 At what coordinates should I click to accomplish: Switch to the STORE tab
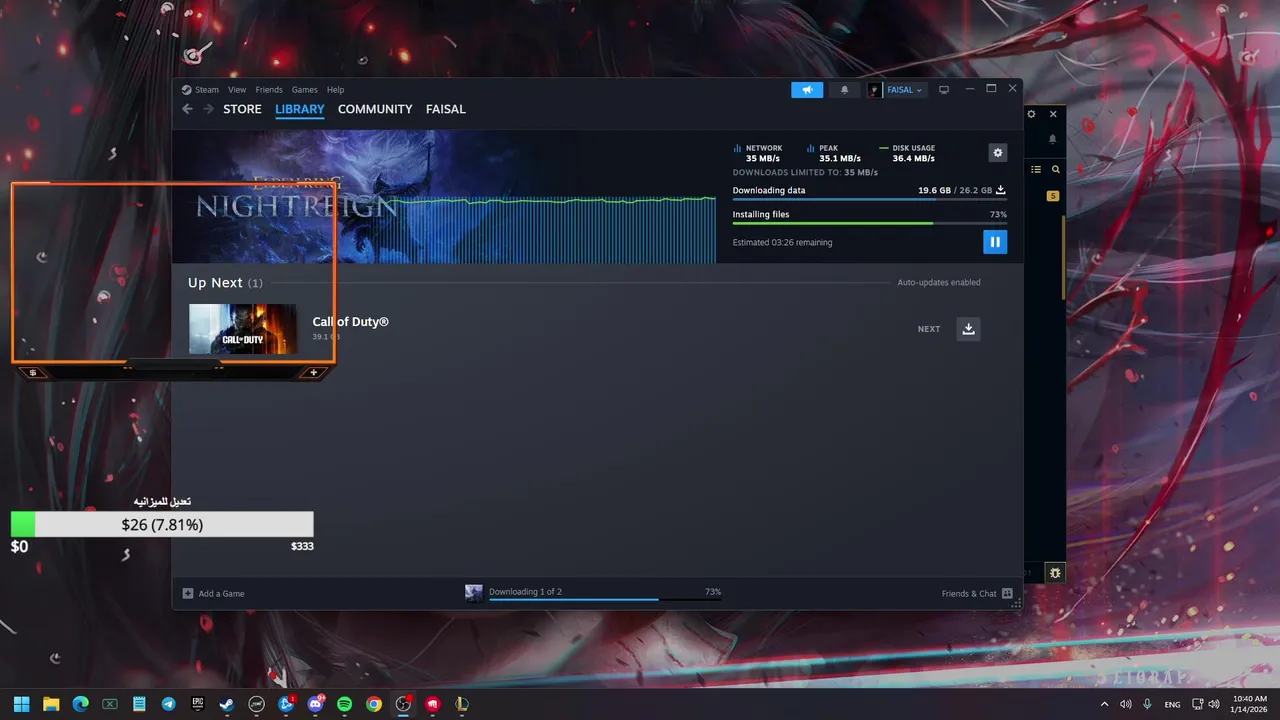pyautogui.click(x=242, y=109)
